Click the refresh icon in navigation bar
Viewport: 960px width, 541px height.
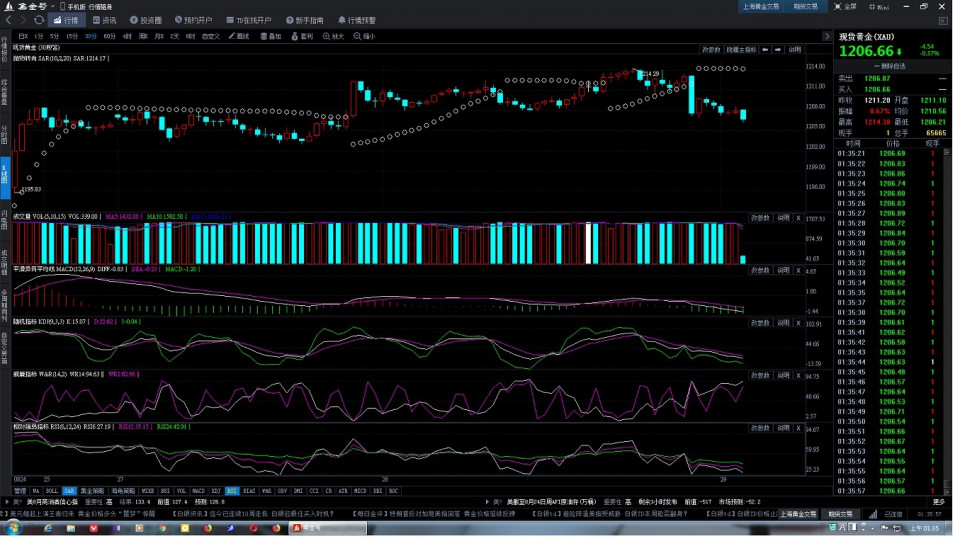point(39,20)
